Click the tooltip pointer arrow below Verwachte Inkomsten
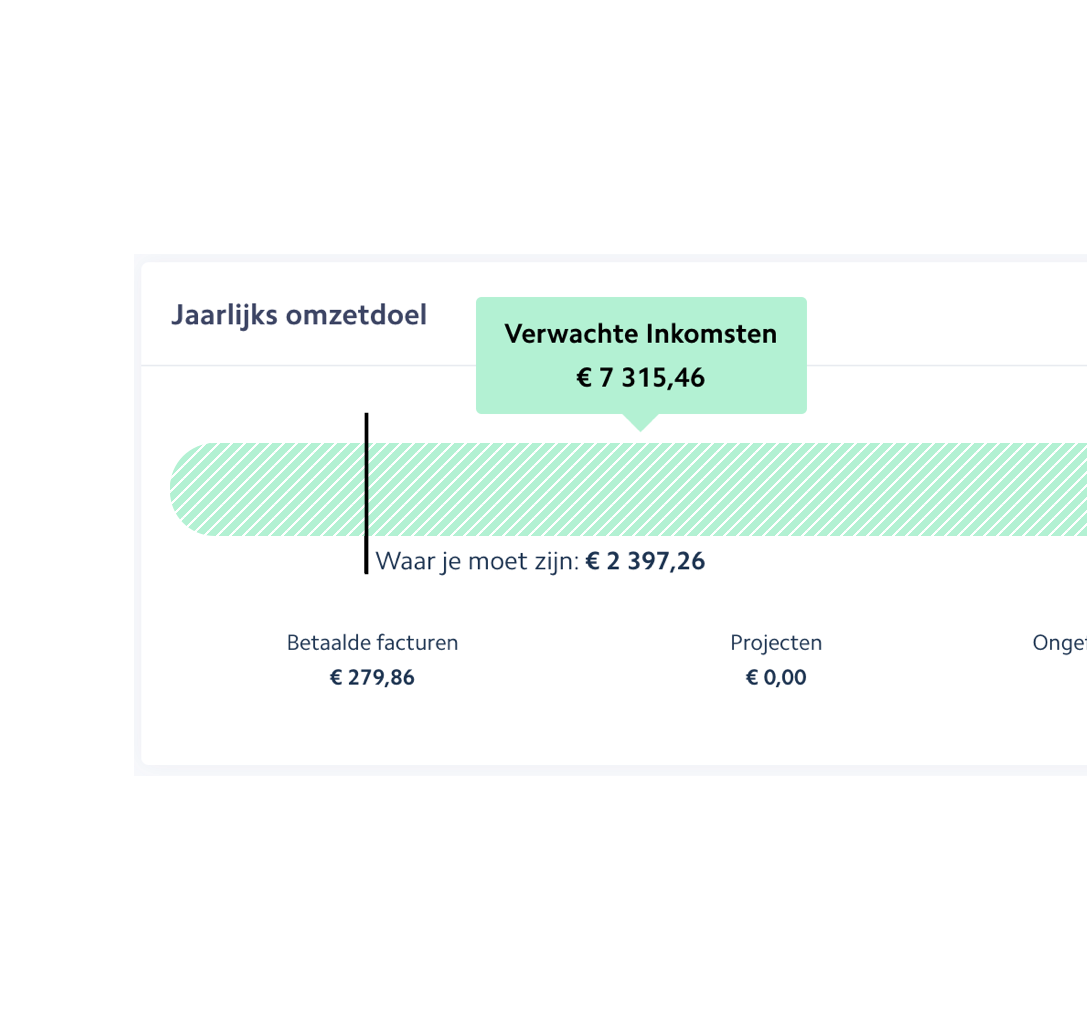Viewport: 1087px width, 1027px height. tap(639, 425)
